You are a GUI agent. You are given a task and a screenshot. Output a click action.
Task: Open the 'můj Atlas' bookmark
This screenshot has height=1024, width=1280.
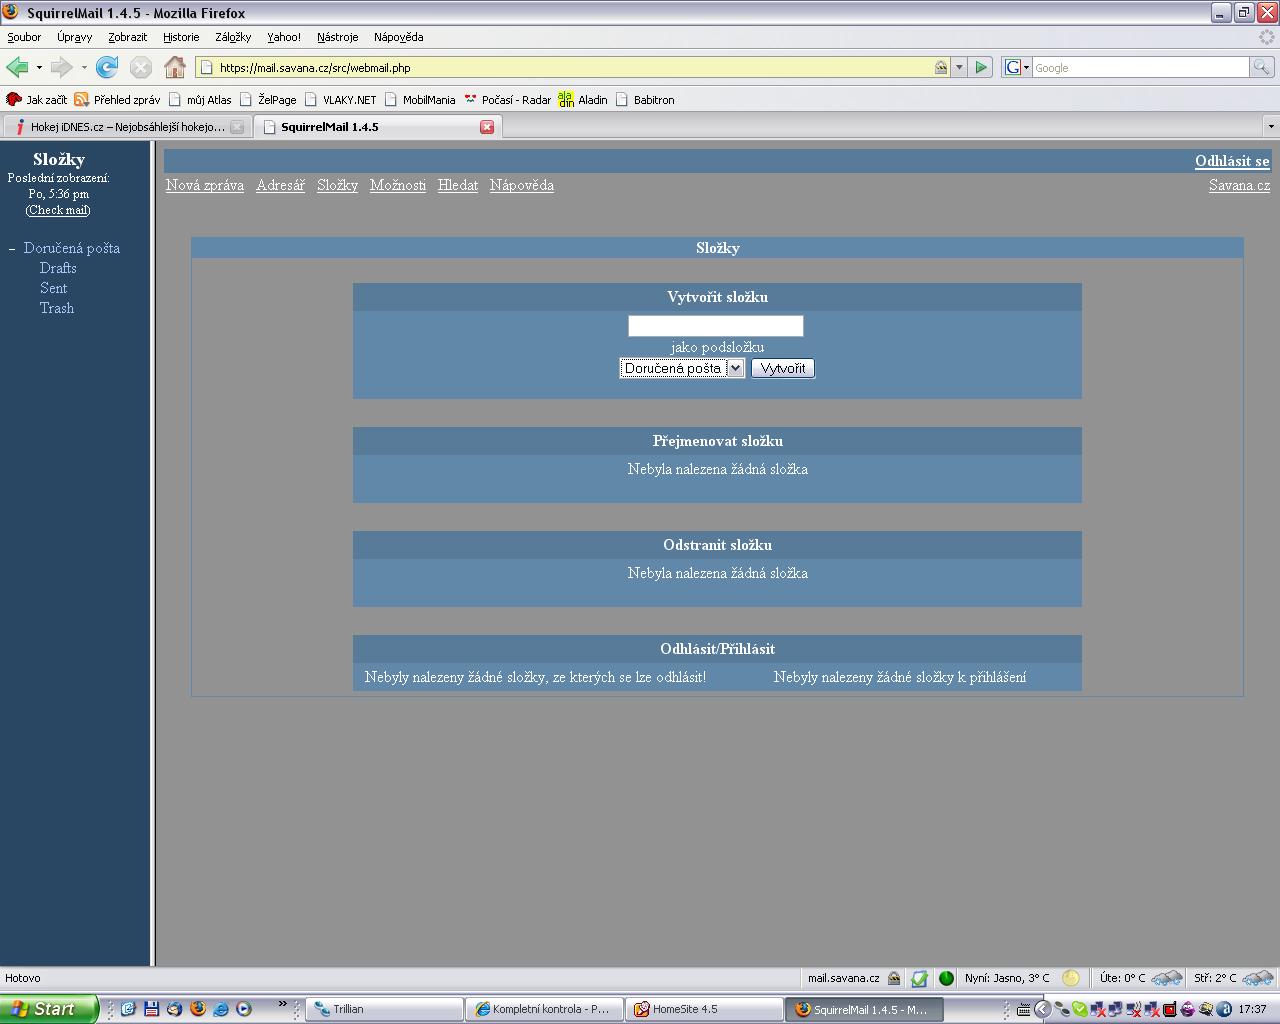point(200,99)
